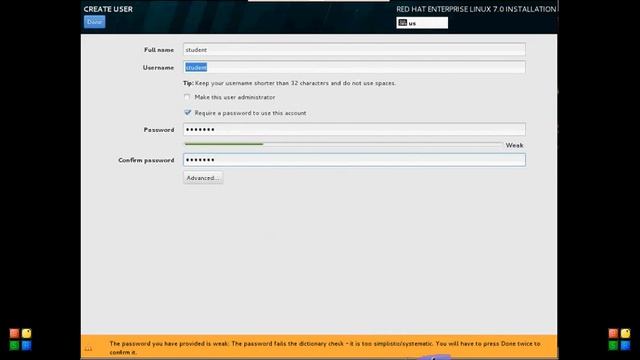Enable Make this user administrator checkbox
This screenshot has height=360, width=640.
click(187, 97)
